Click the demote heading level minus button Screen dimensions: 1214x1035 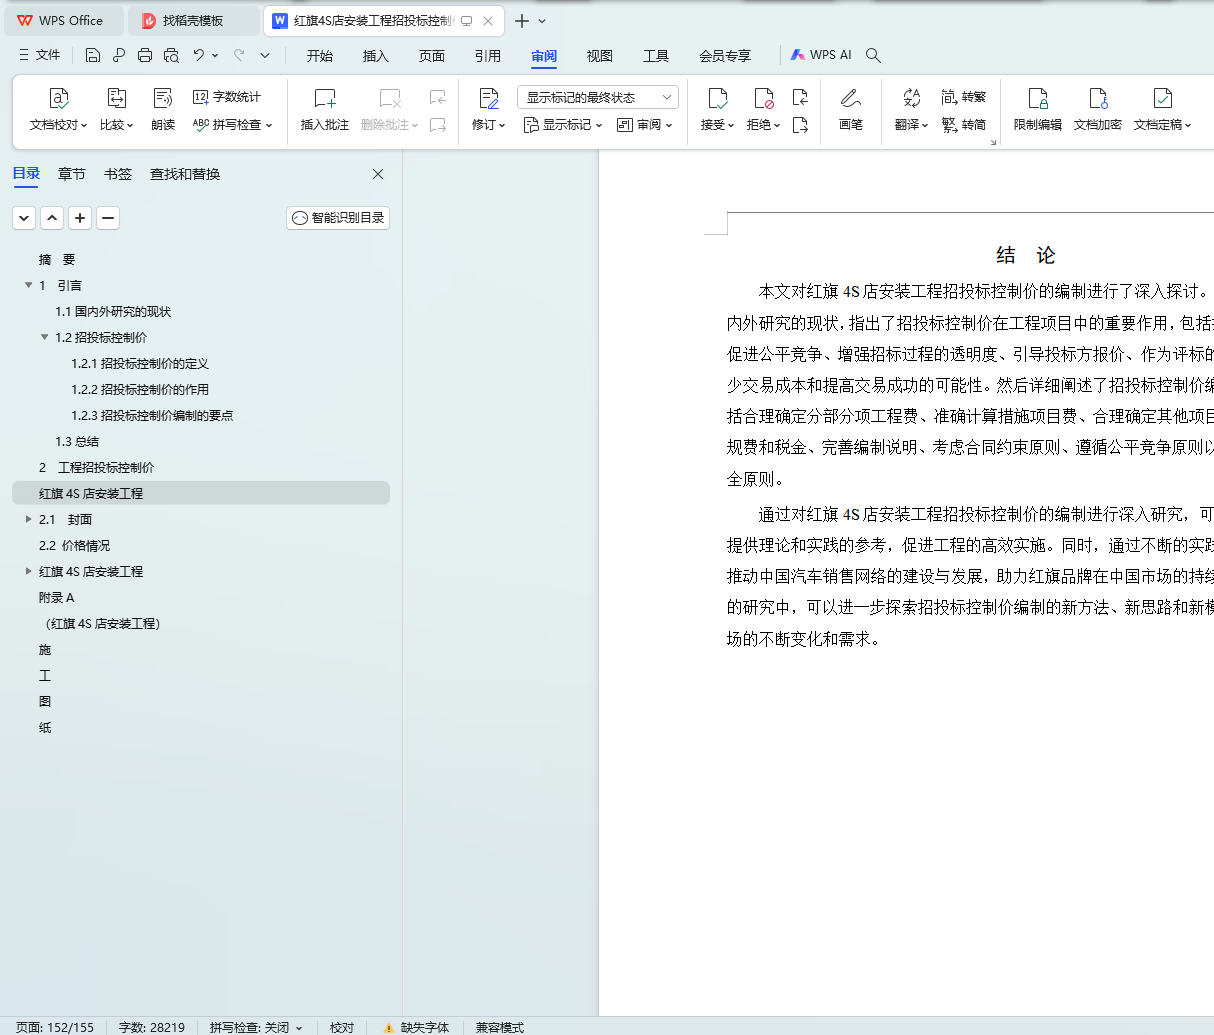click(108, 218)
